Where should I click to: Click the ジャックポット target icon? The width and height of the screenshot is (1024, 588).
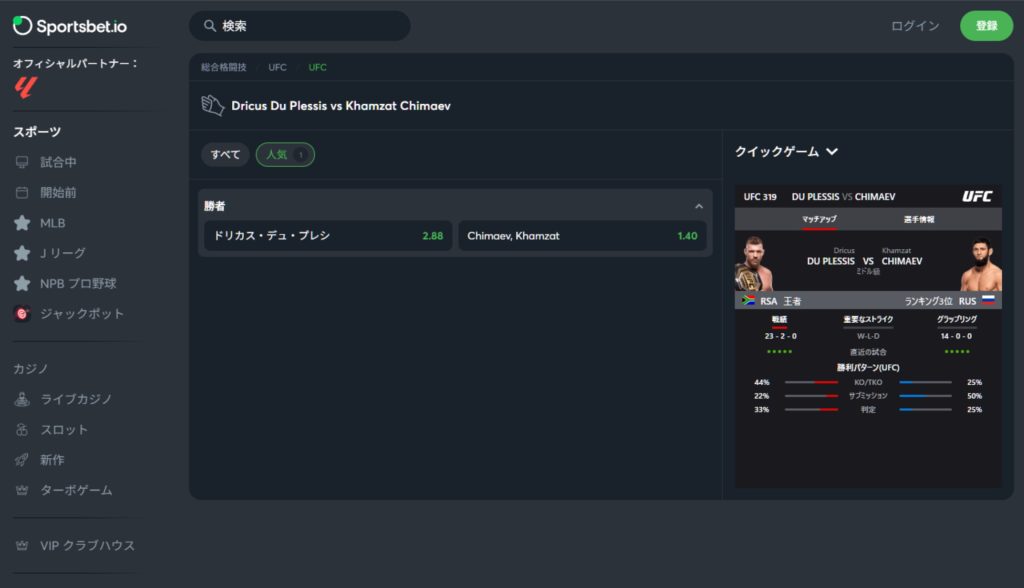[22, 314]
